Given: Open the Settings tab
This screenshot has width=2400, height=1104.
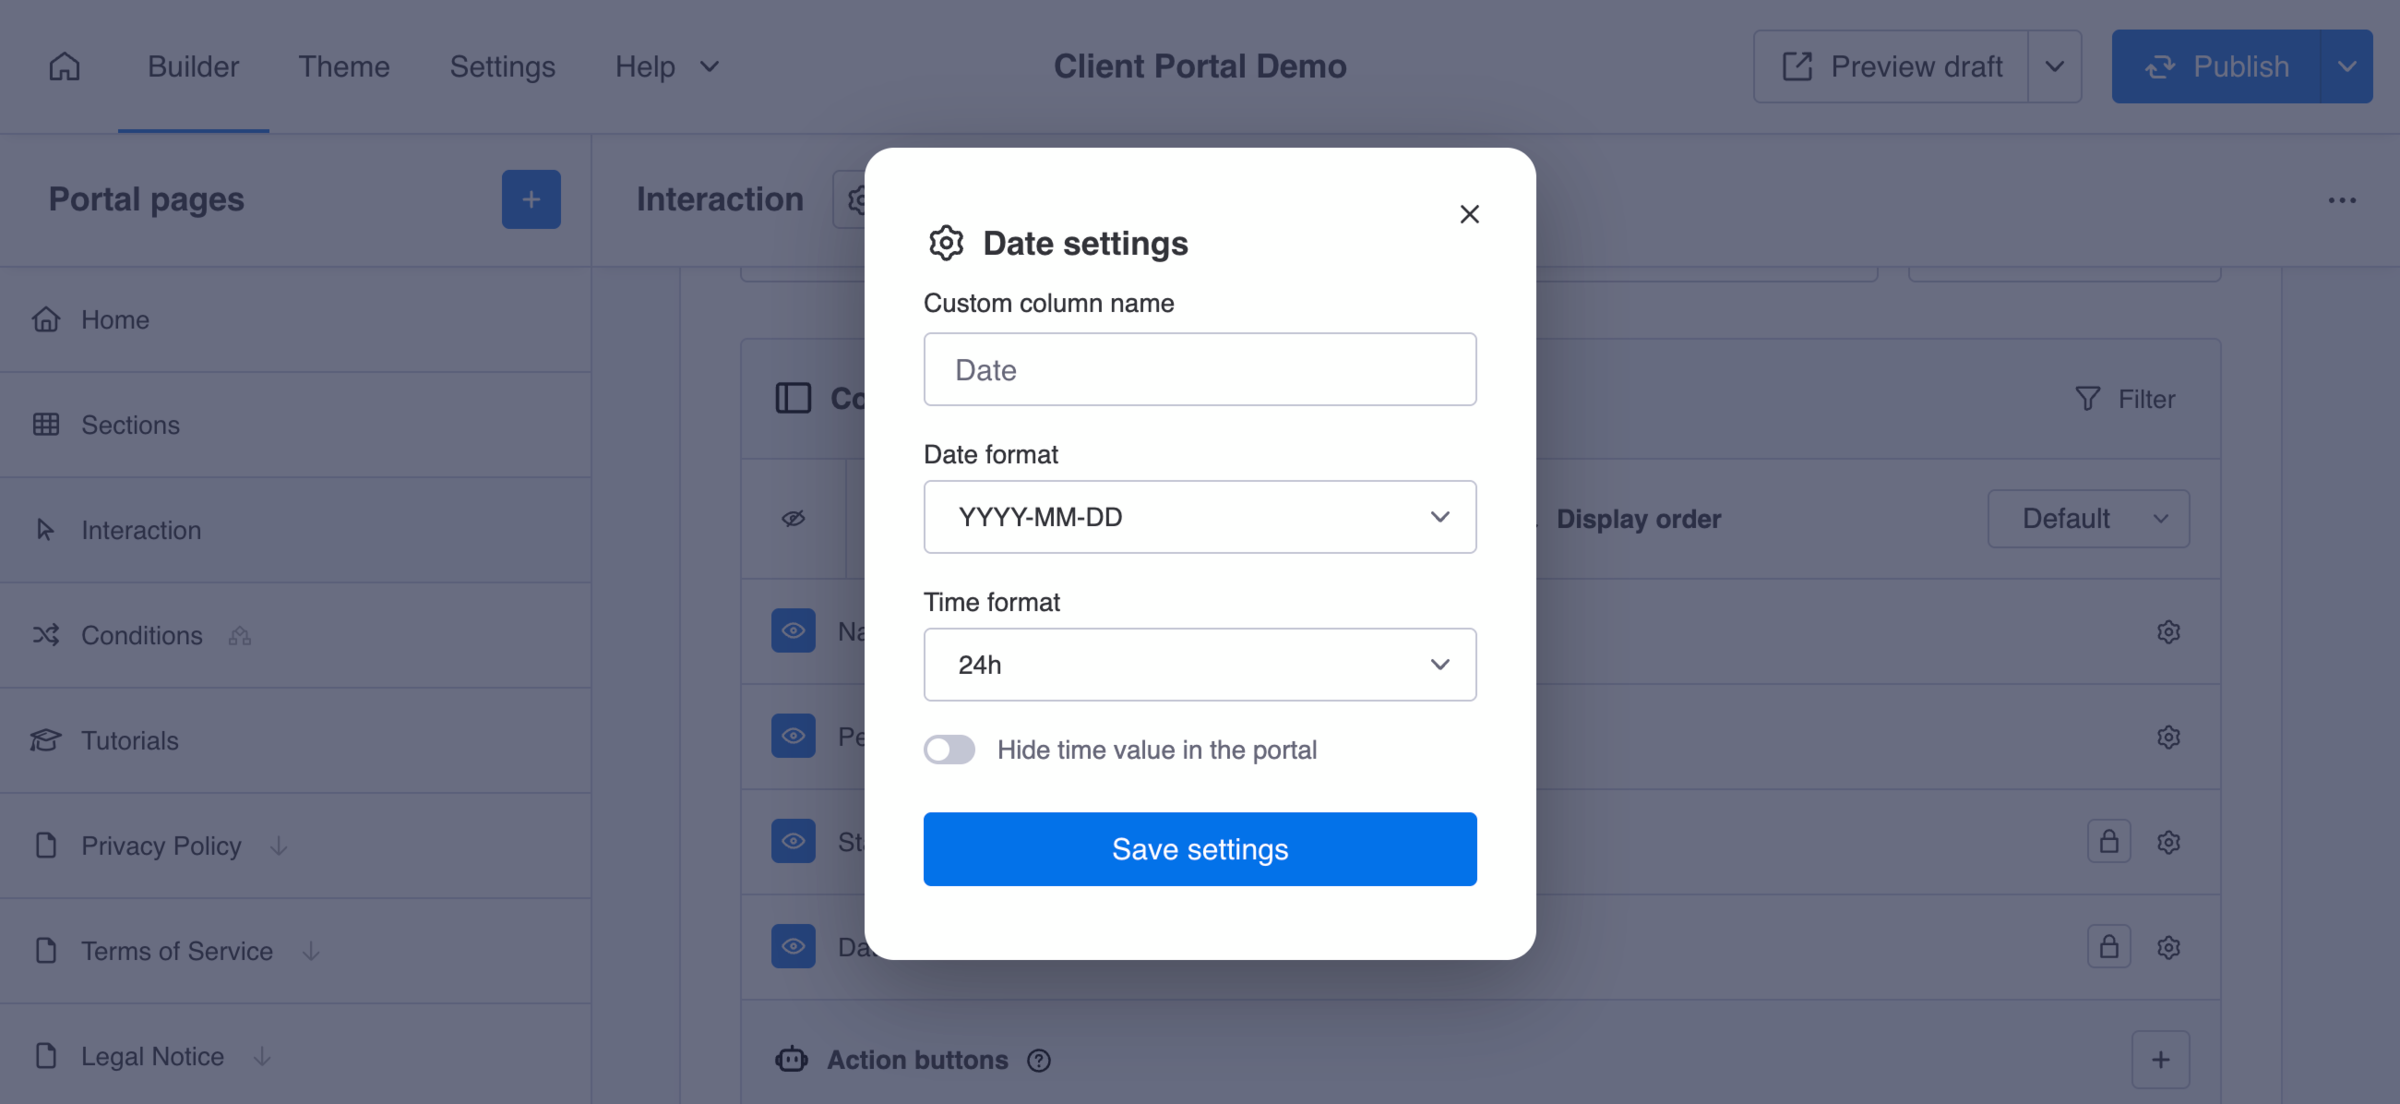Looking at the screenshot, I should point(502,66).
